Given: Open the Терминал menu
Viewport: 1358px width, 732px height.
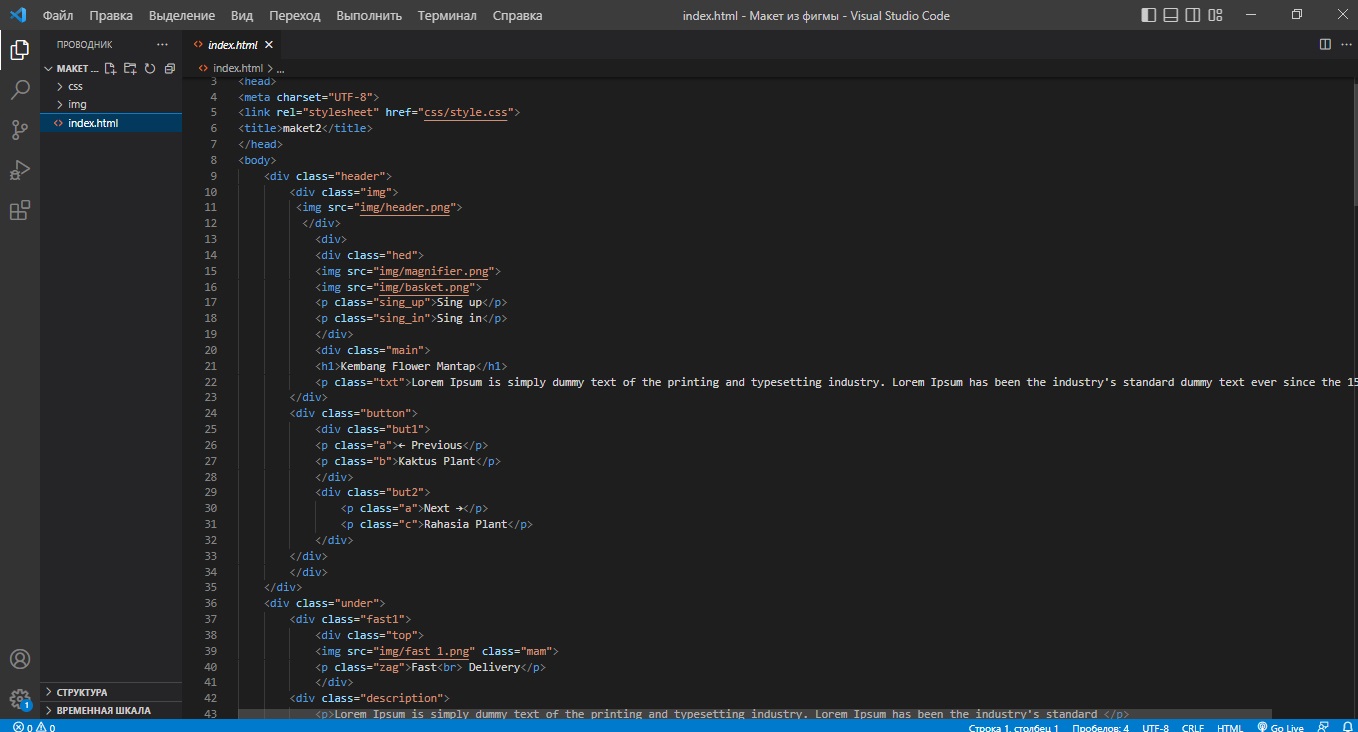Looking at the screenshot, I should (x=447, y=16).
